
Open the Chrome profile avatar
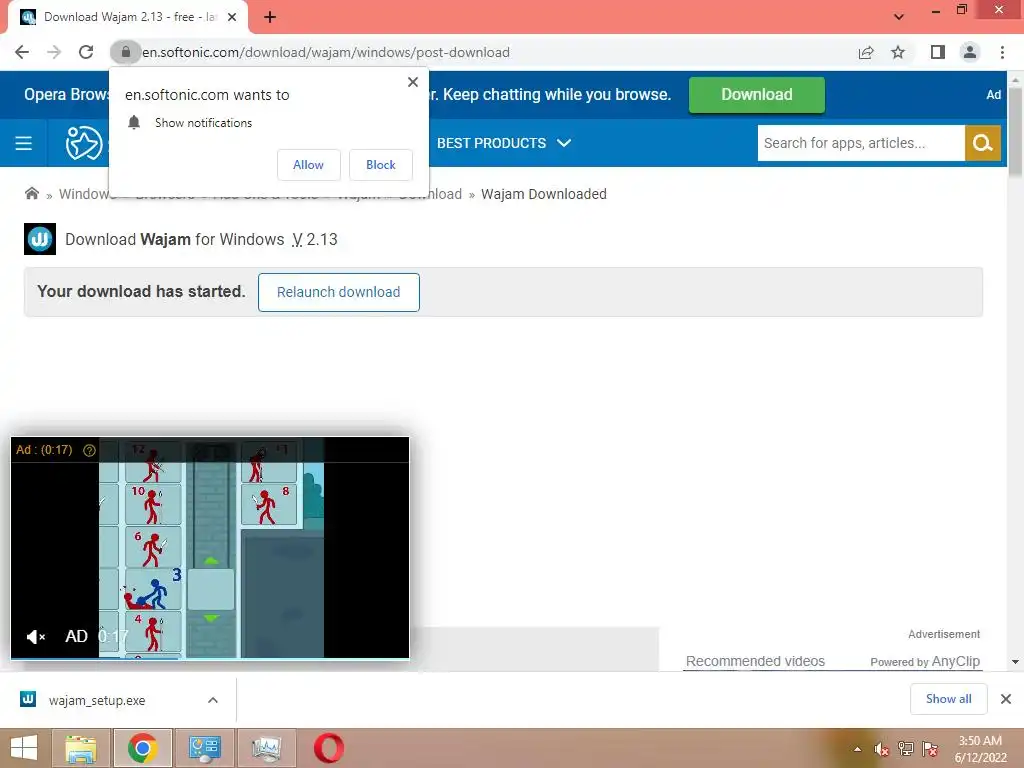pyautogui.click(x=970, y=52)
